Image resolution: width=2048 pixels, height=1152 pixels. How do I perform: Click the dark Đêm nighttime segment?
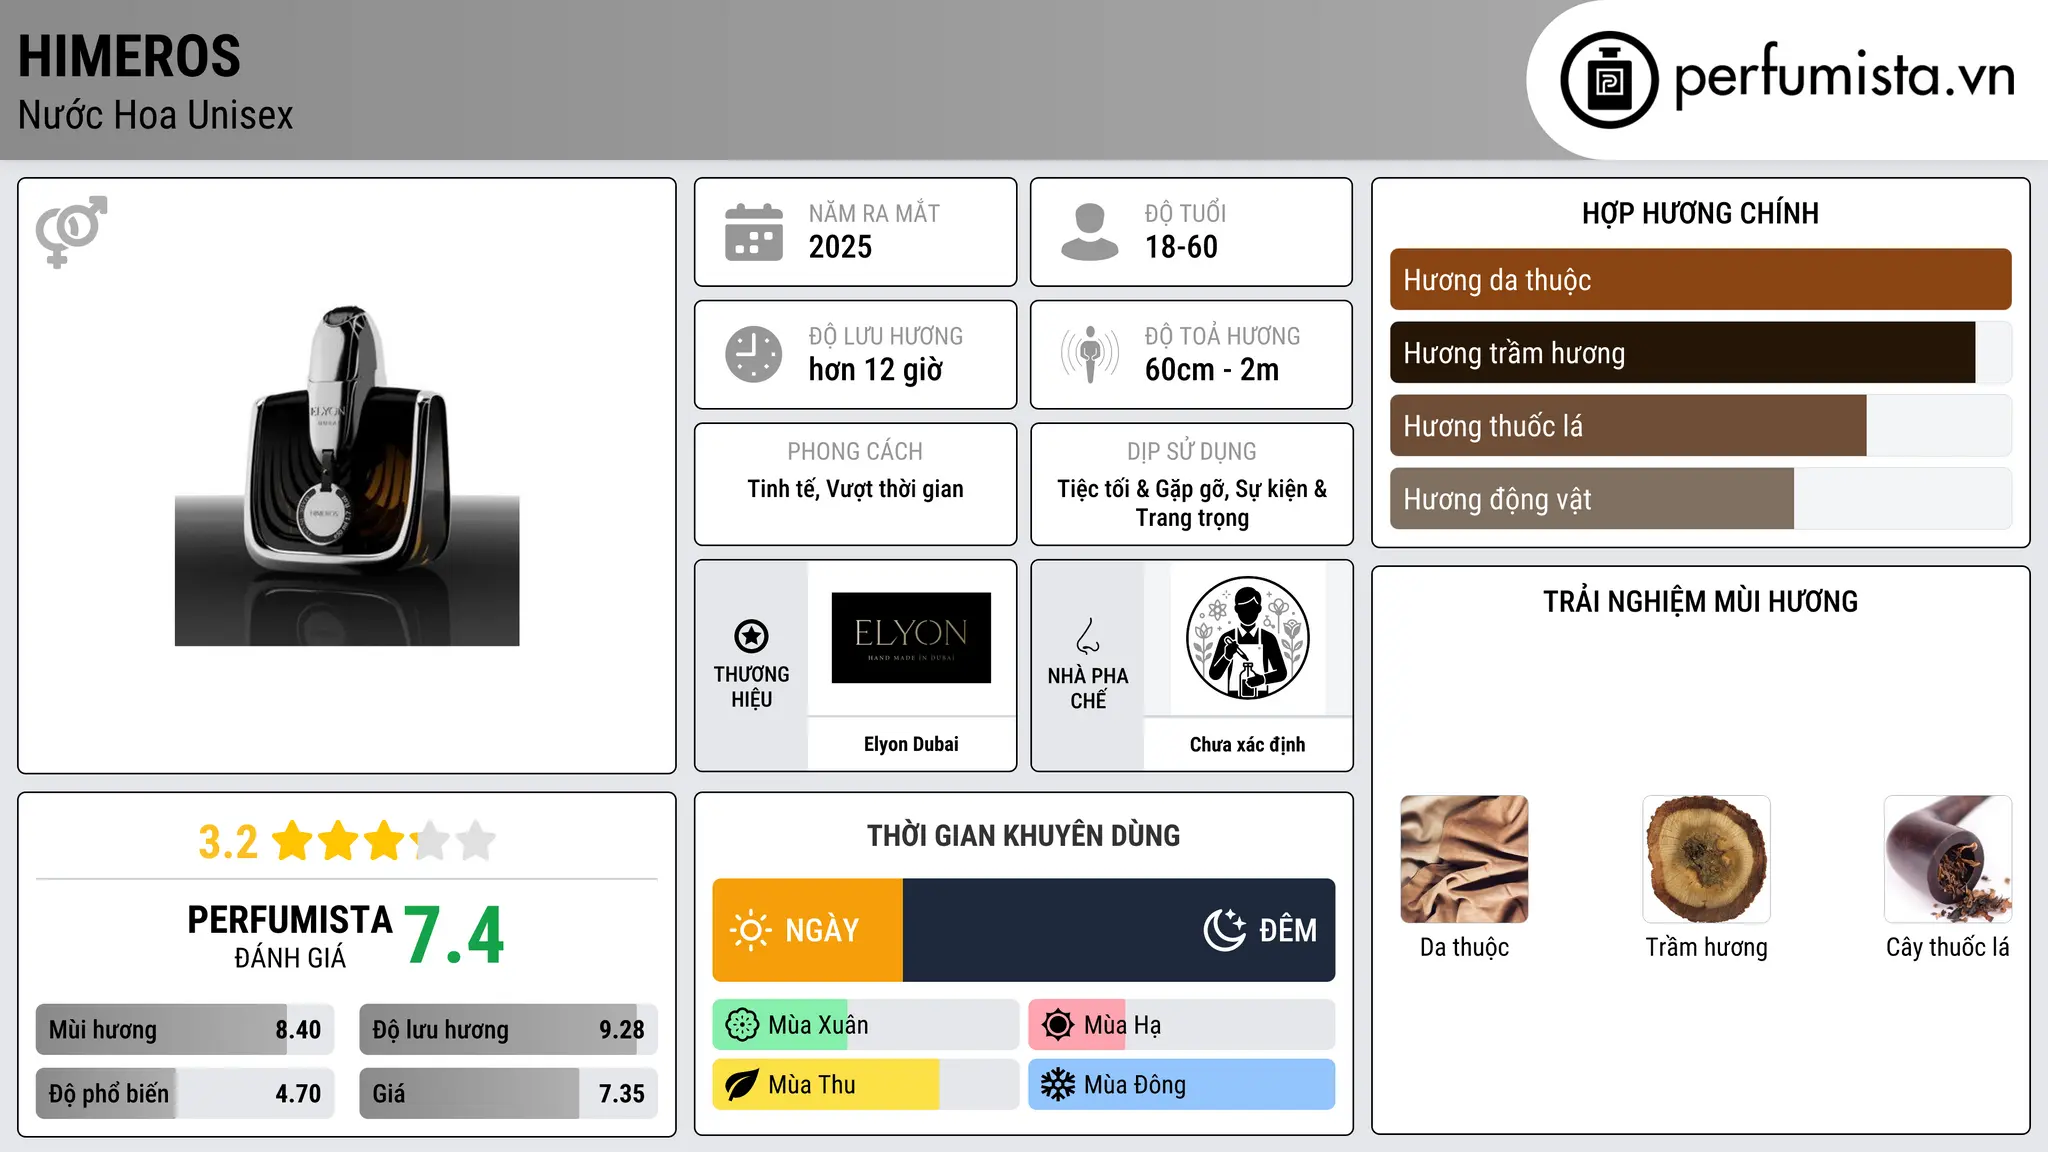[x=1119, y=930]
